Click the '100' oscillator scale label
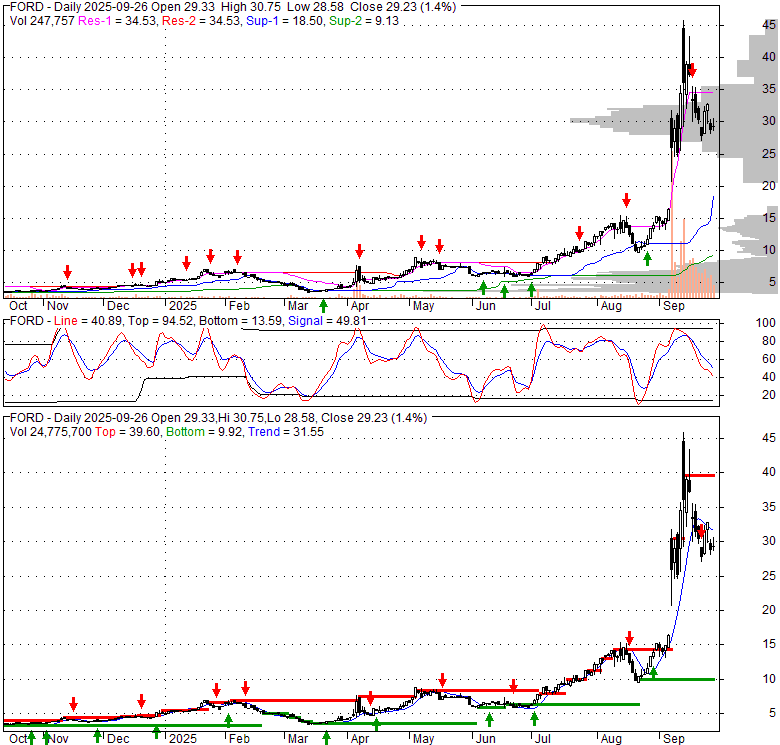 [766, 323]
